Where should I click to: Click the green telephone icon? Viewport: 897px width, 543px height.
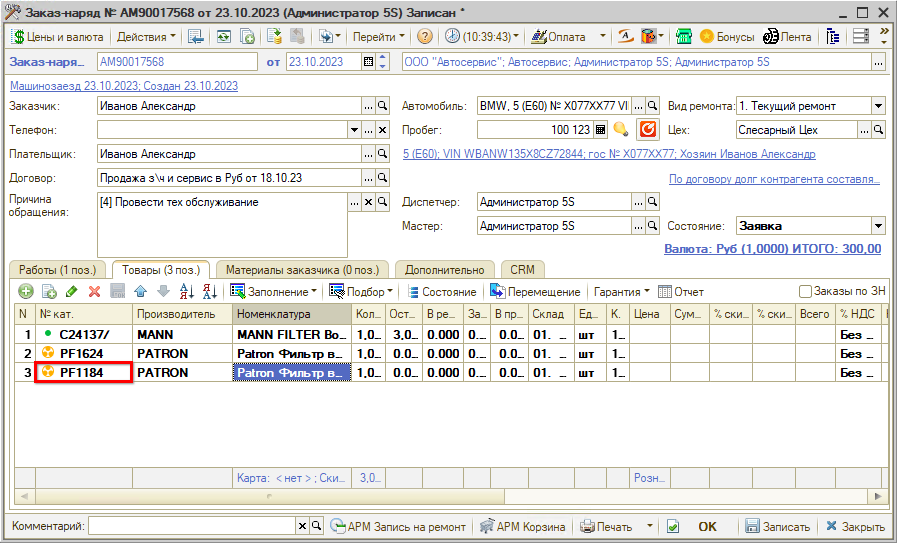[684, 37]
